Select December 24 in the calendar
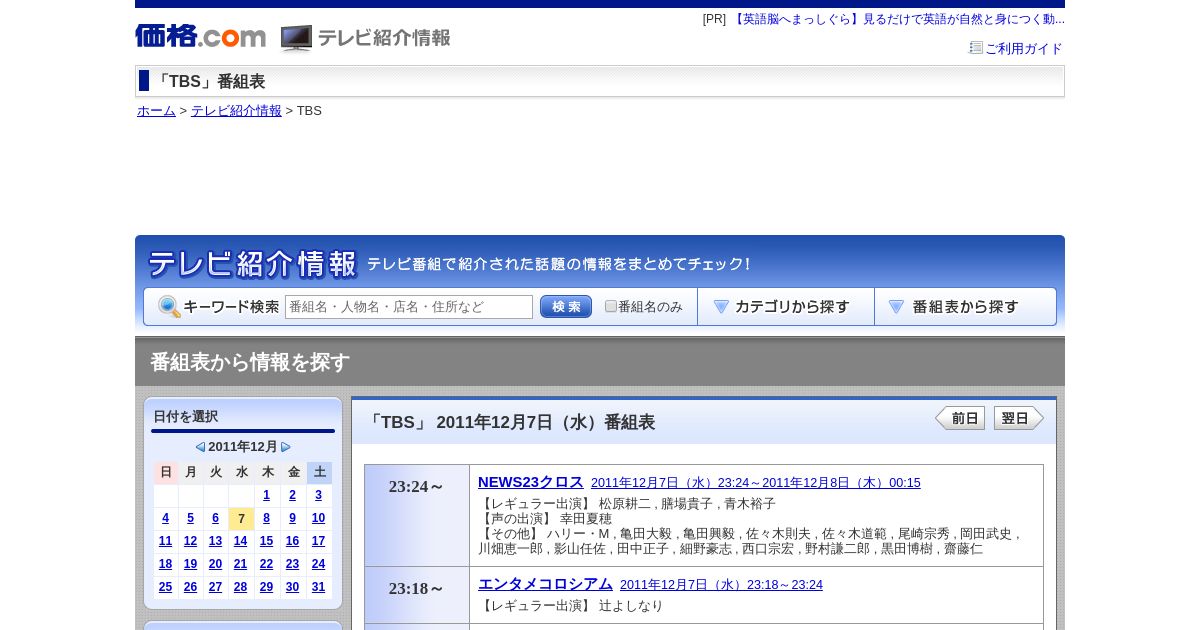Viewport: 1200px width, 630px height. [318, 564]
